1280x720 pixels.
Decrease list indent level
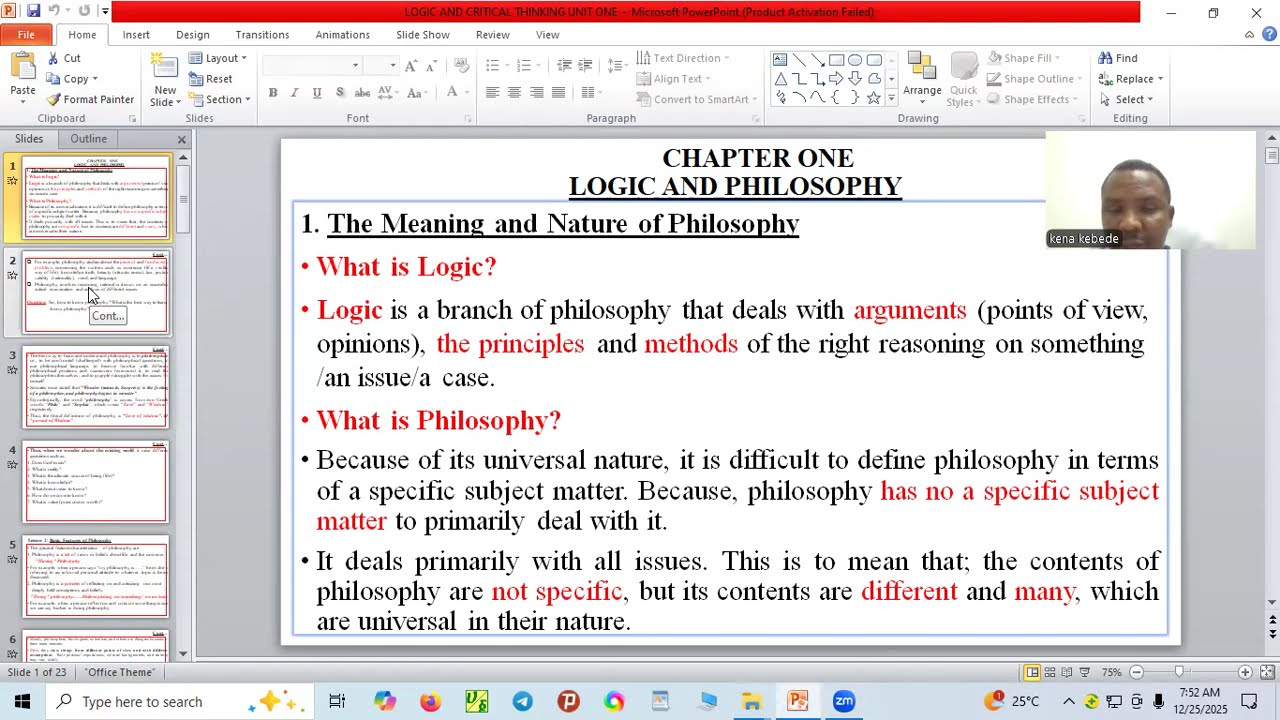(x=564, y=65)
